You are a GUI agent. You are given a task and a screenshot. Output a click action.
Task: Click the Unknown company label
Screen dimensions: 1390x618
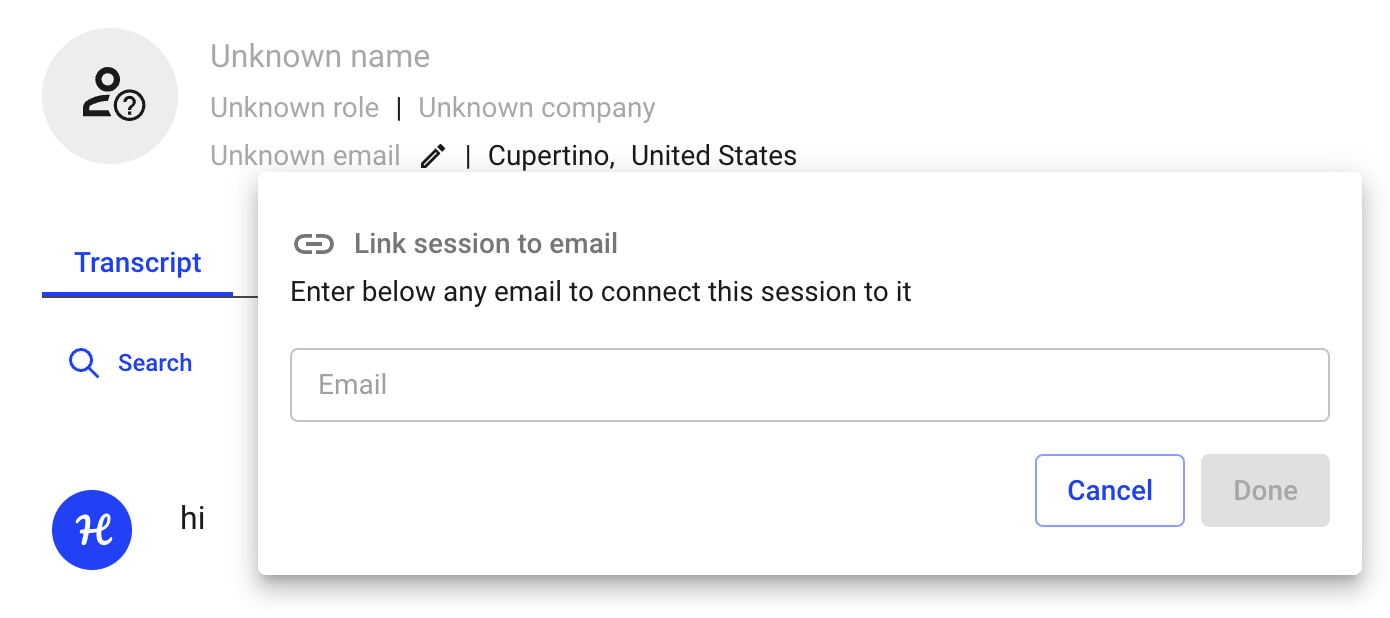(537, 108)
